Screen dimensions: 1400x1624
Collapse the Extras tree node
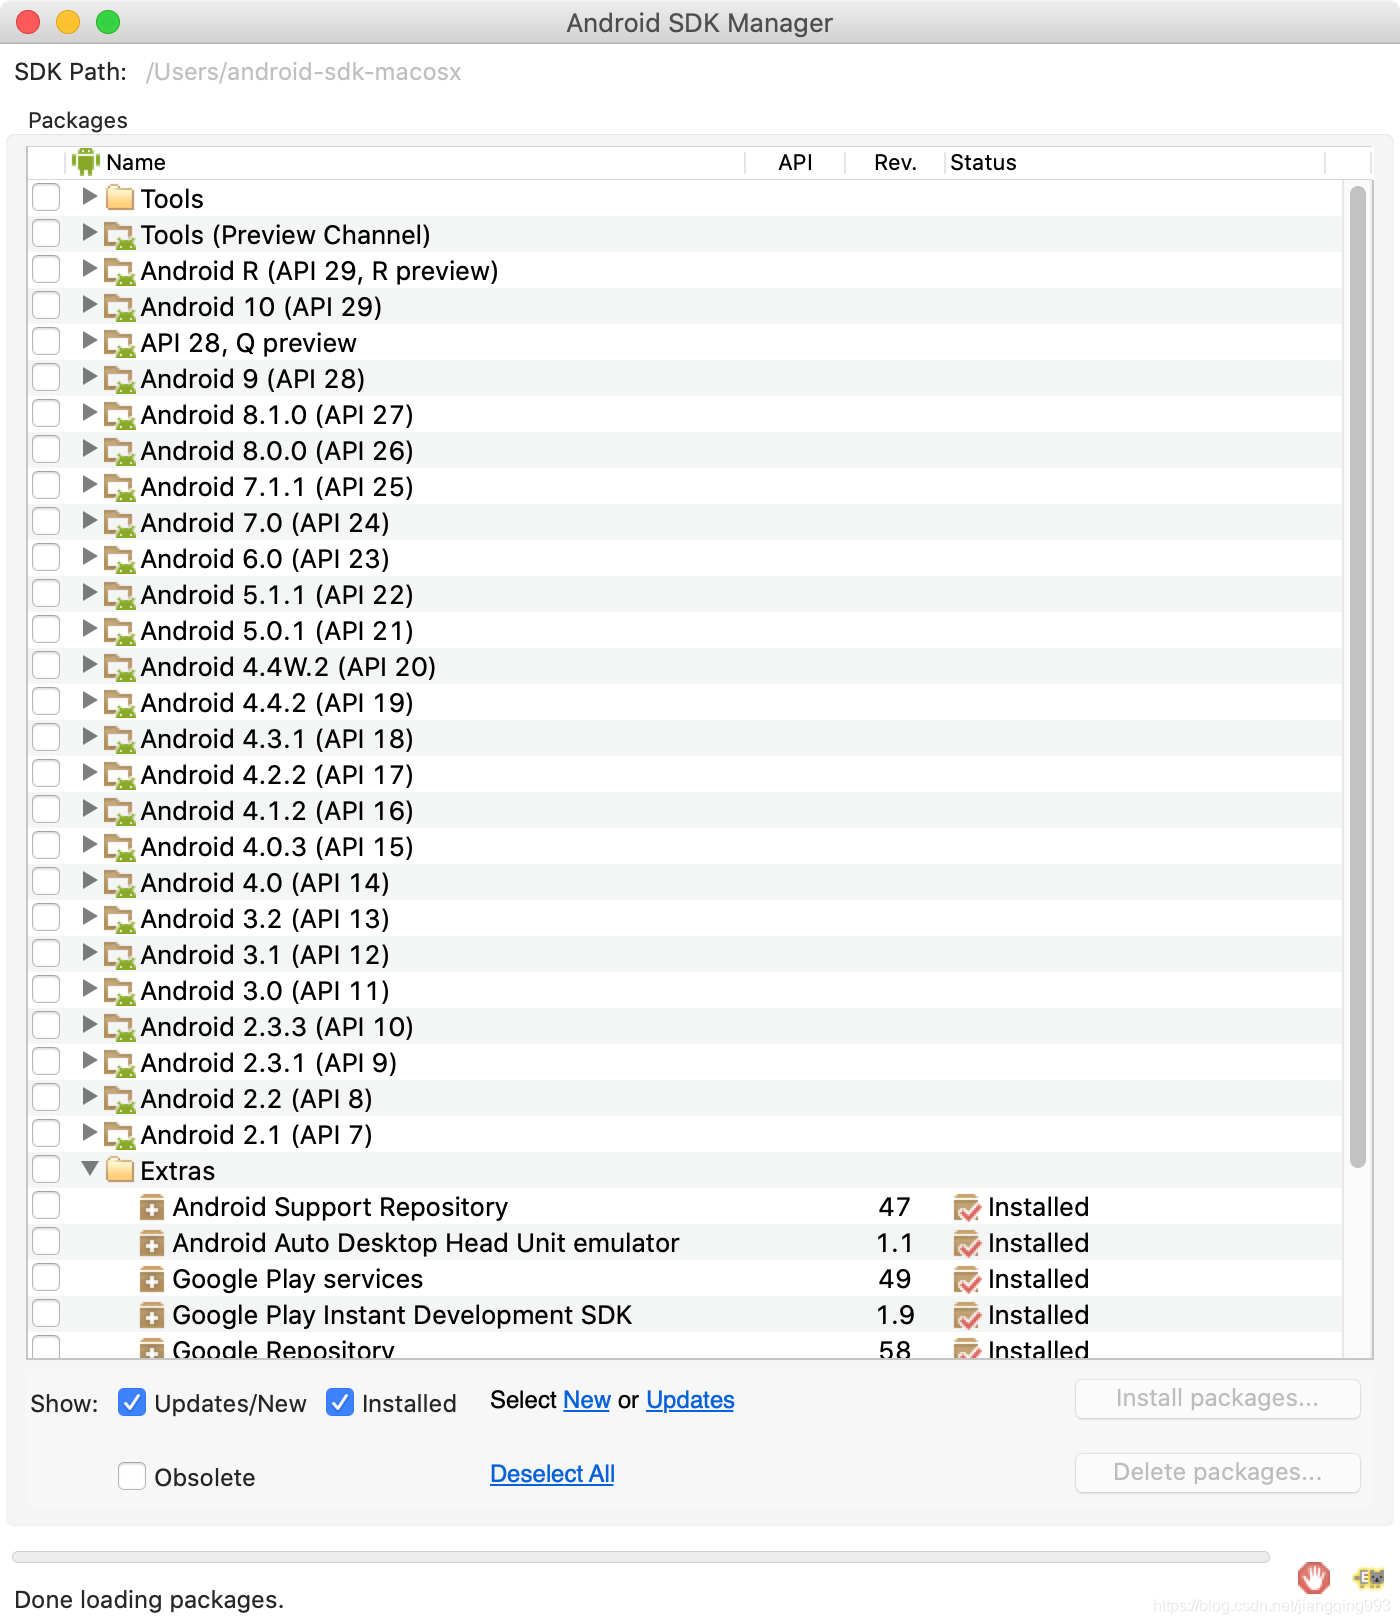tap(89, 1168)
